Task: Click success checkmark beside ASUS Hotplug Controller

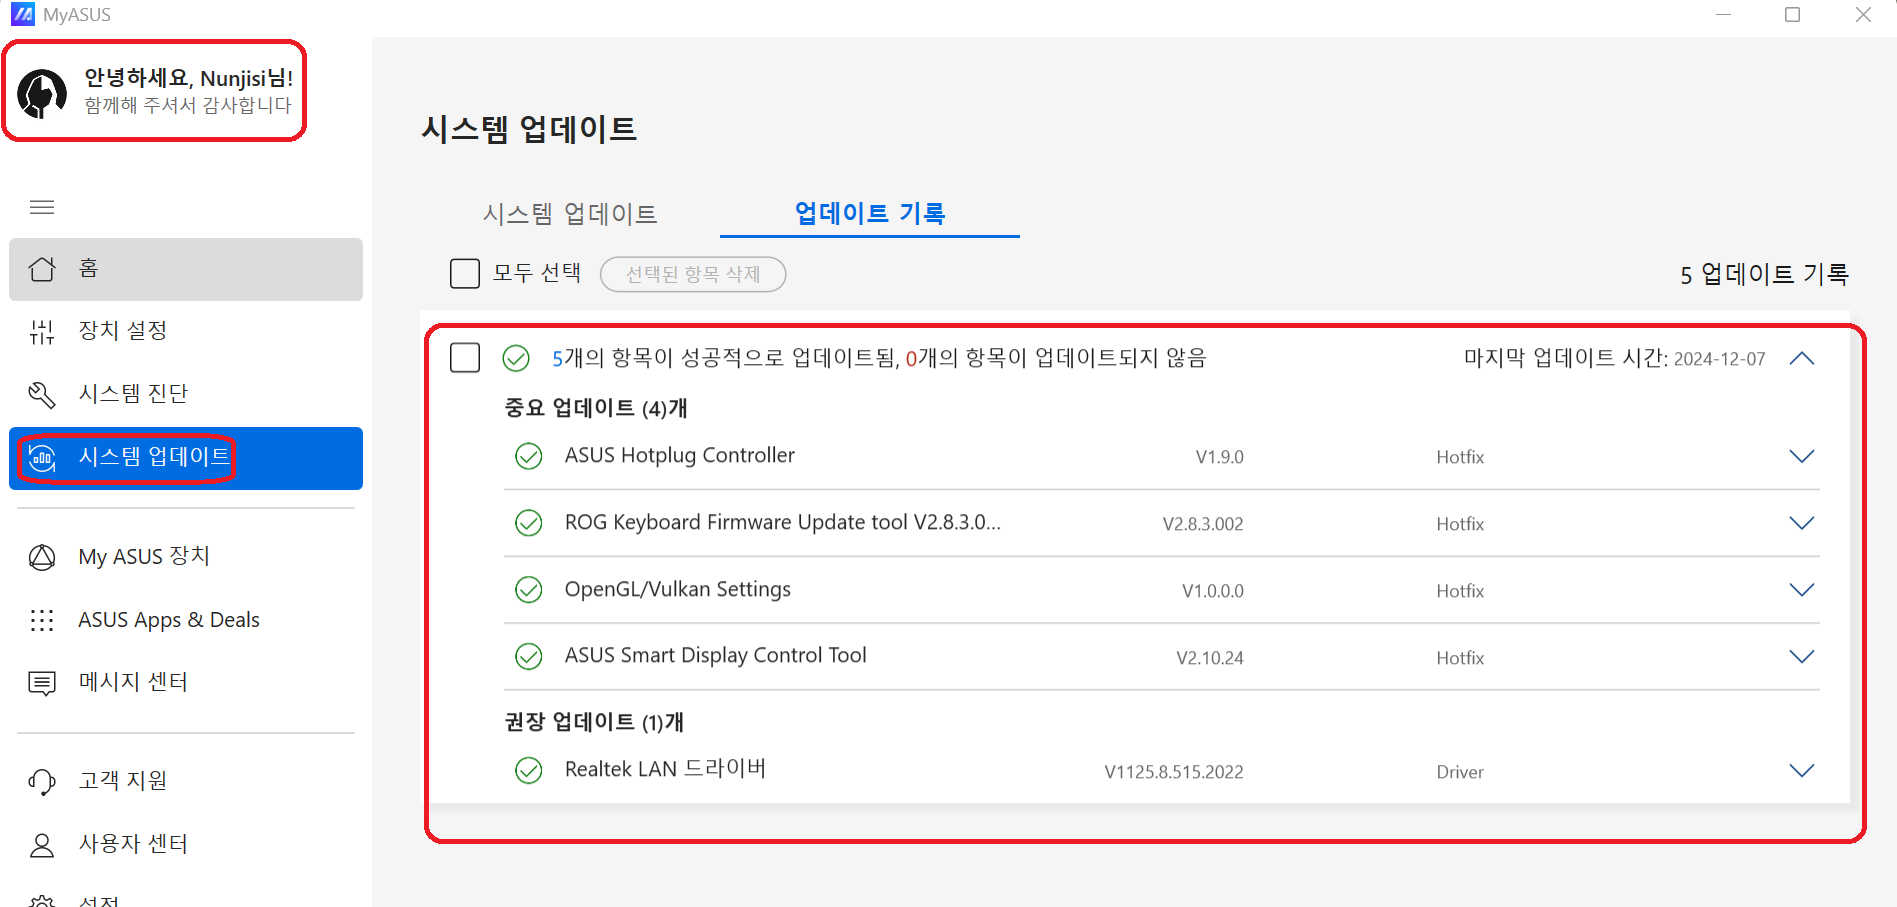Action: click(x=528, y=456)
